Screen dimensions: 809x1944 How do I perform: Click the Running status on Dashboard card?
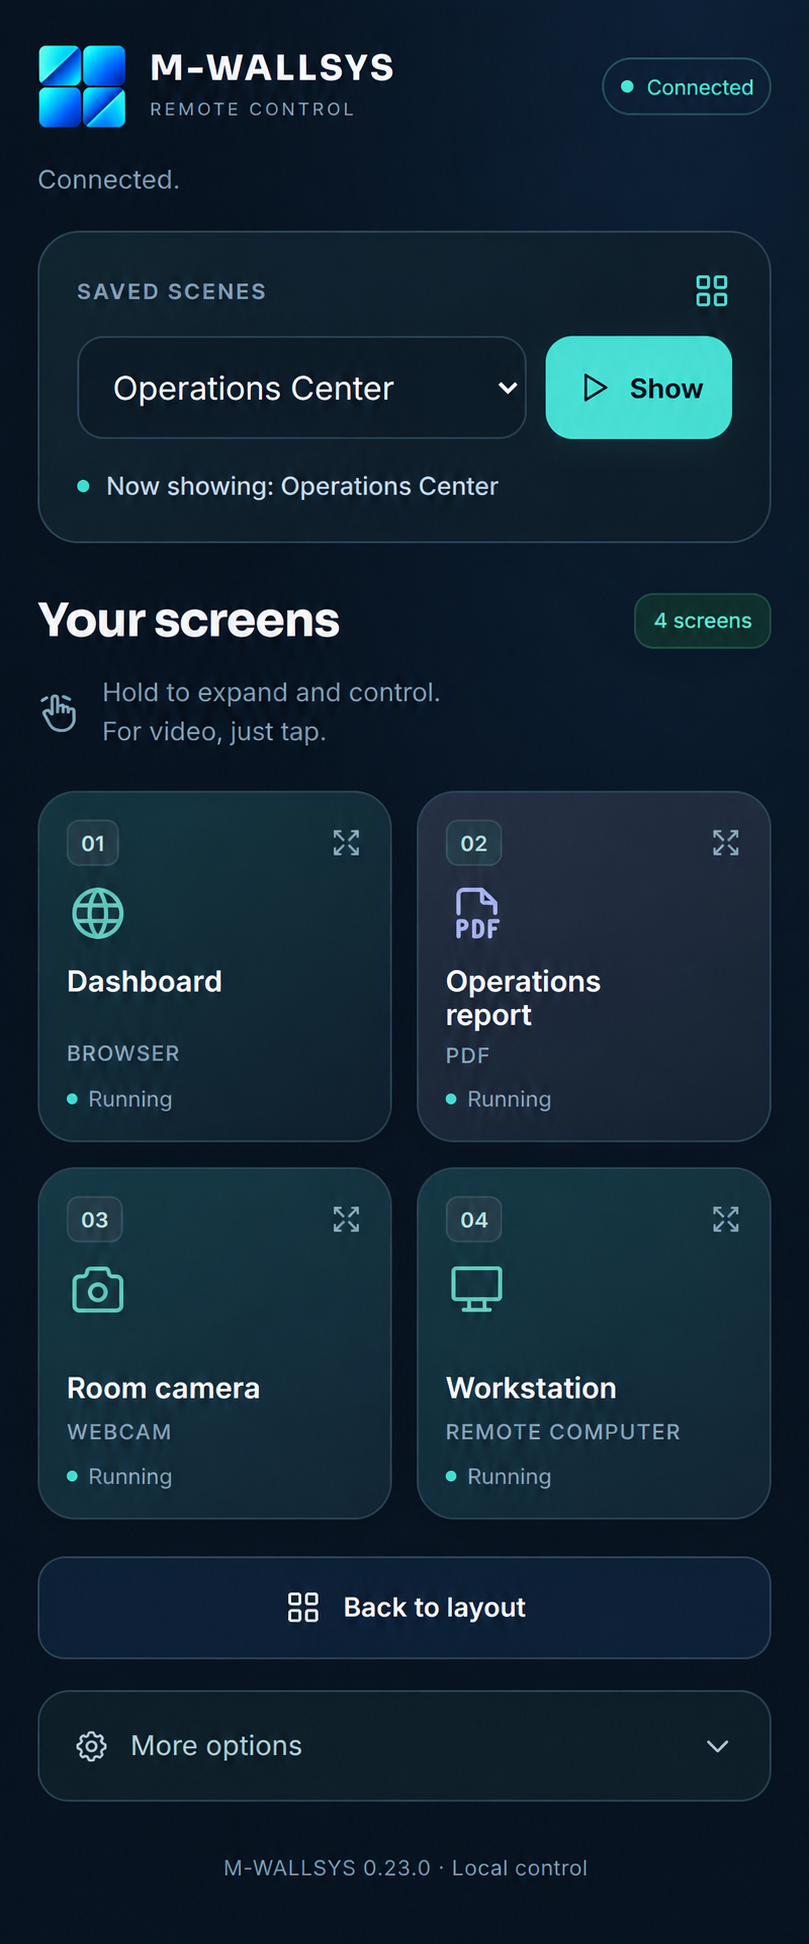tap(120, 1100)
